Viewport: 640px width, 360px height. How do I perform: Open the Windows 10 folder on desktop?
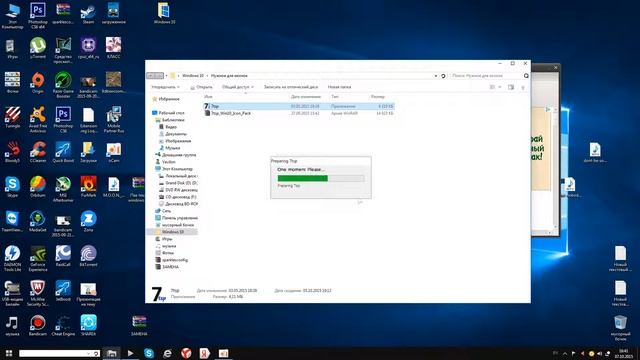click(164, 13)
